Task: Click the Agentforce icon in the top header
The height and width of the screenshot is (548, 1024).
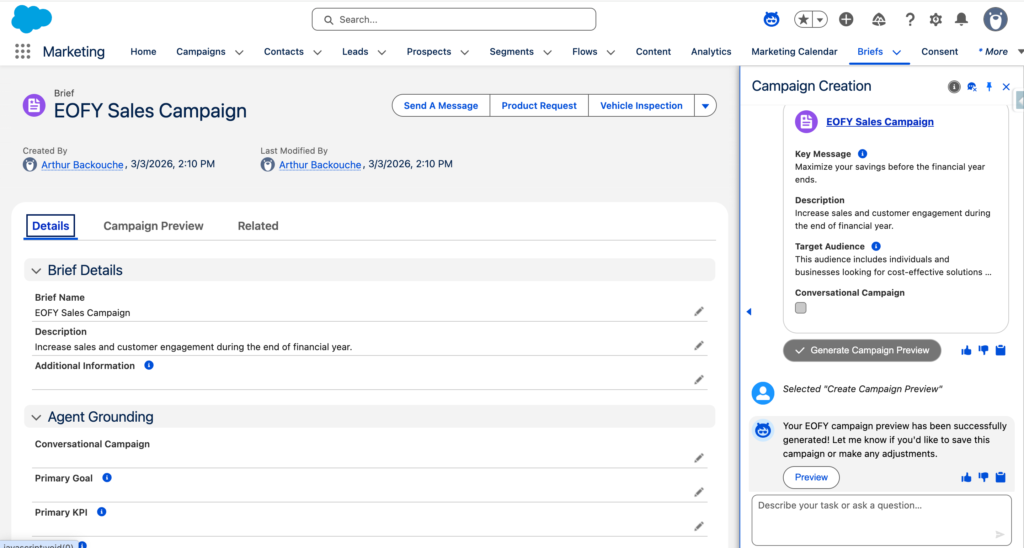Action: [771, 19]
